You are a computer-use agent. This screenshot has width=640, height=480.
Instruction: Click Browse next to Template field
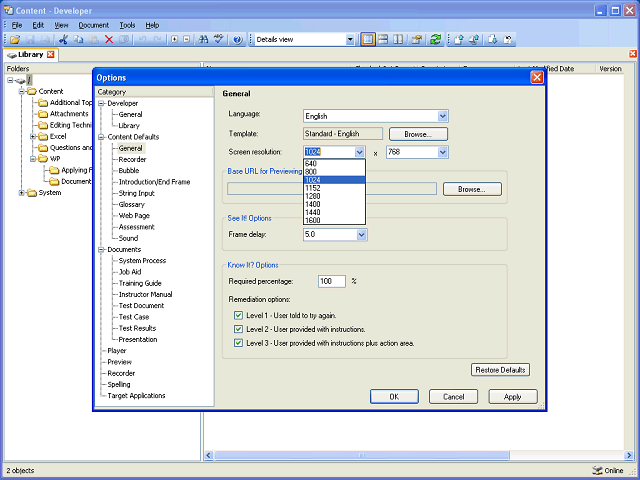[x=418, y=134]
